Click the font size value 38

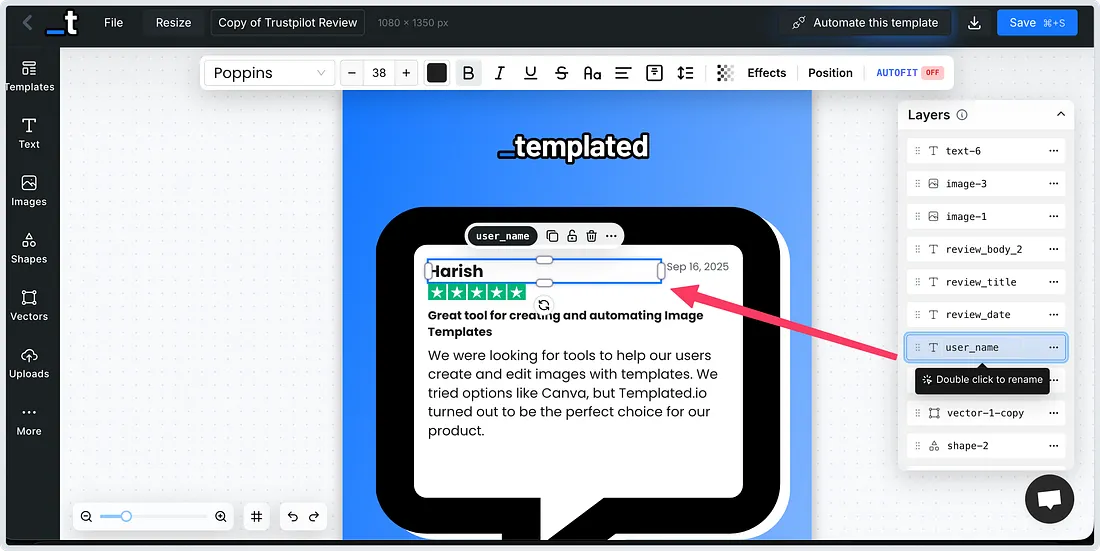point(379,73)
